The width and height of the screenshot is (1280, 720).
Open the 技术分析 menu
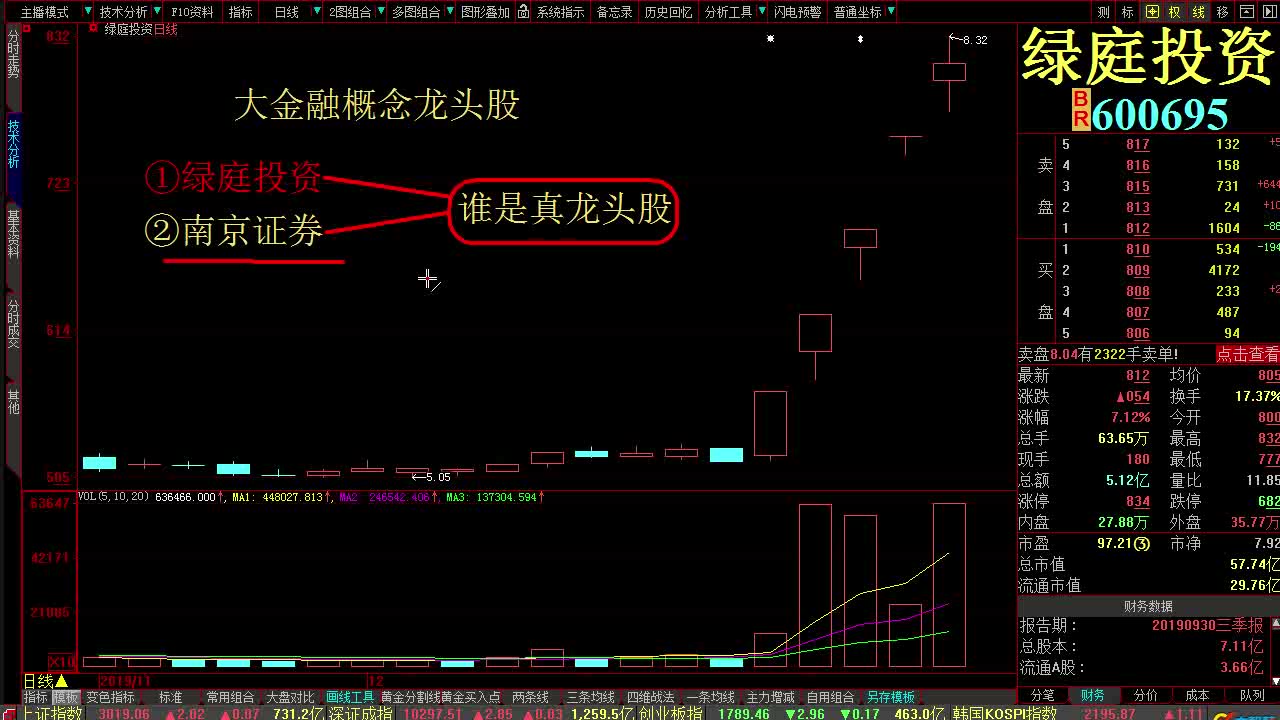(123, 12)
